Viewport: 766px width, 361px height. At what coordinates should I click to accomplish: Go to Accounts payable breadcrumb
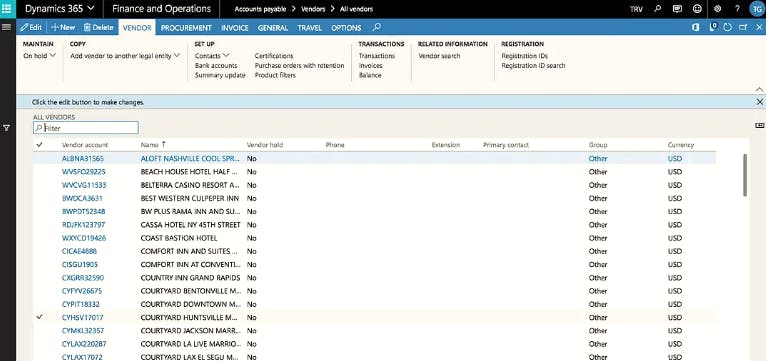point(260,9)
